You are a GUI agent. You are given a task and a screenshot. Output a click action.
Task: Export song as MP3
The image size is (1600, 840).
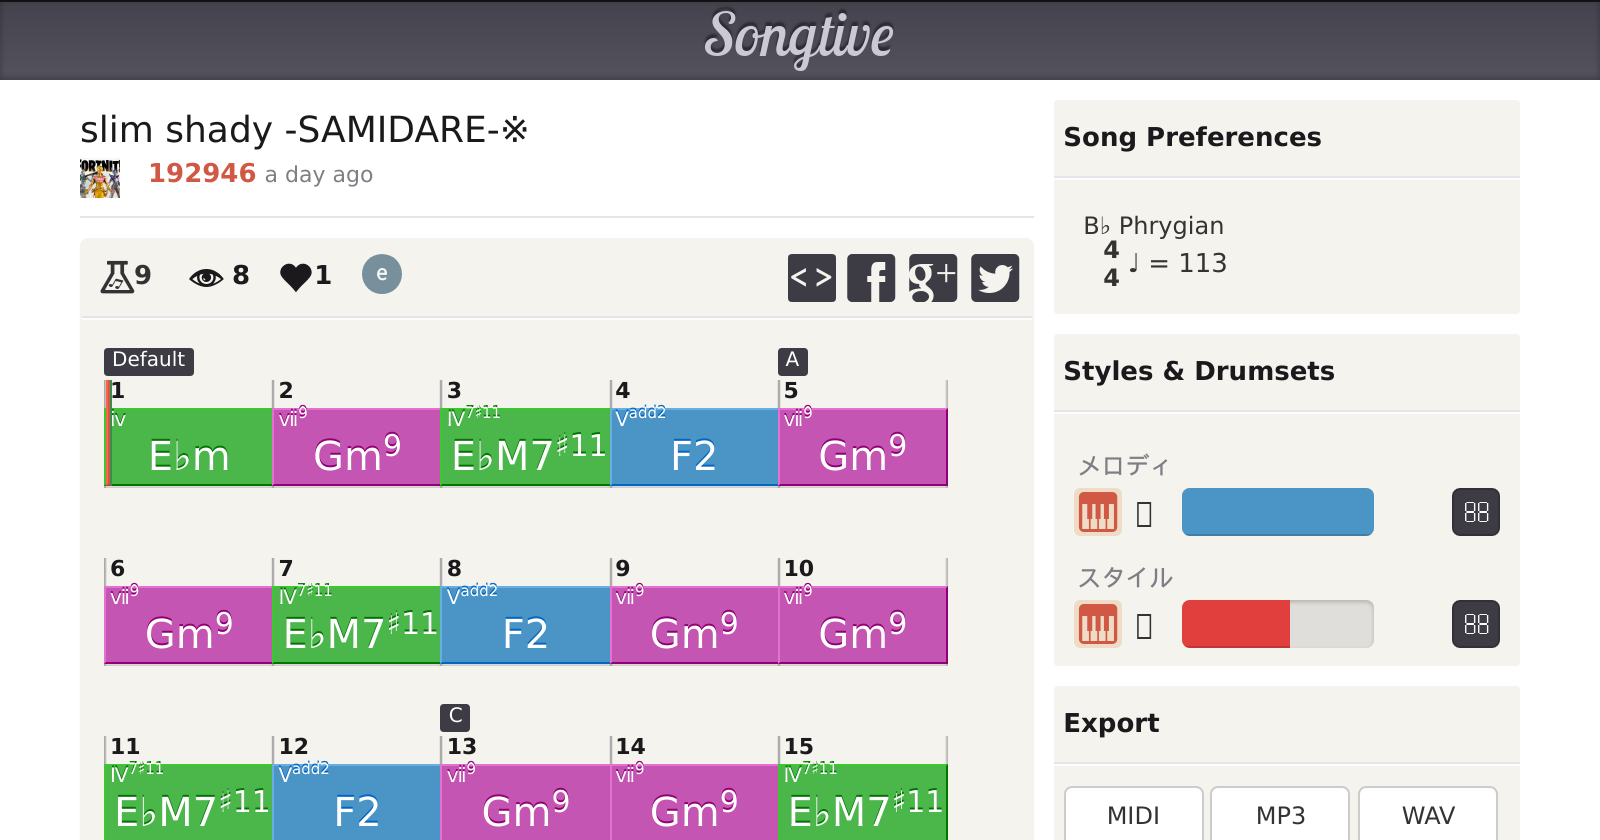point(1280,815)
